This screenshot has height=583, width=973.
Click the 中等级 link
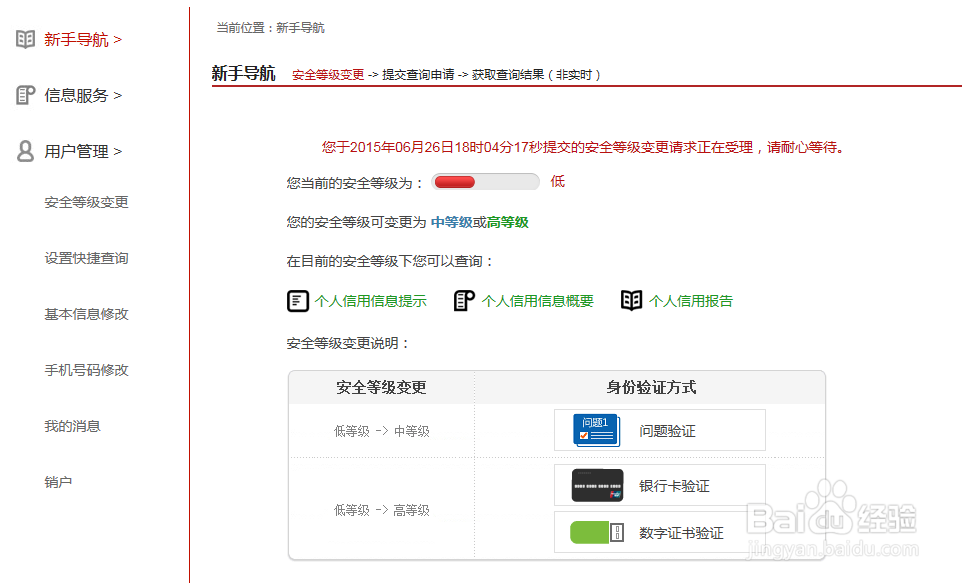pos(451,222)
